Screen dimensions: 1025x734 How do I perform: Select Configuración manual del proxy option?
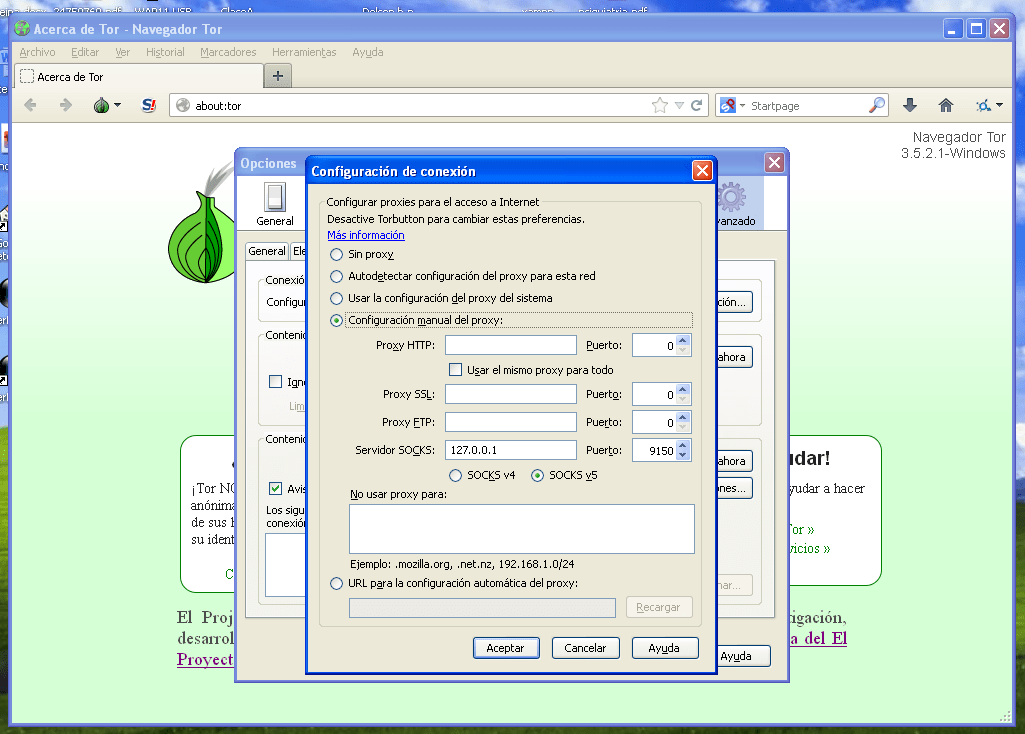pyautogui.click(x=337, y=320)
